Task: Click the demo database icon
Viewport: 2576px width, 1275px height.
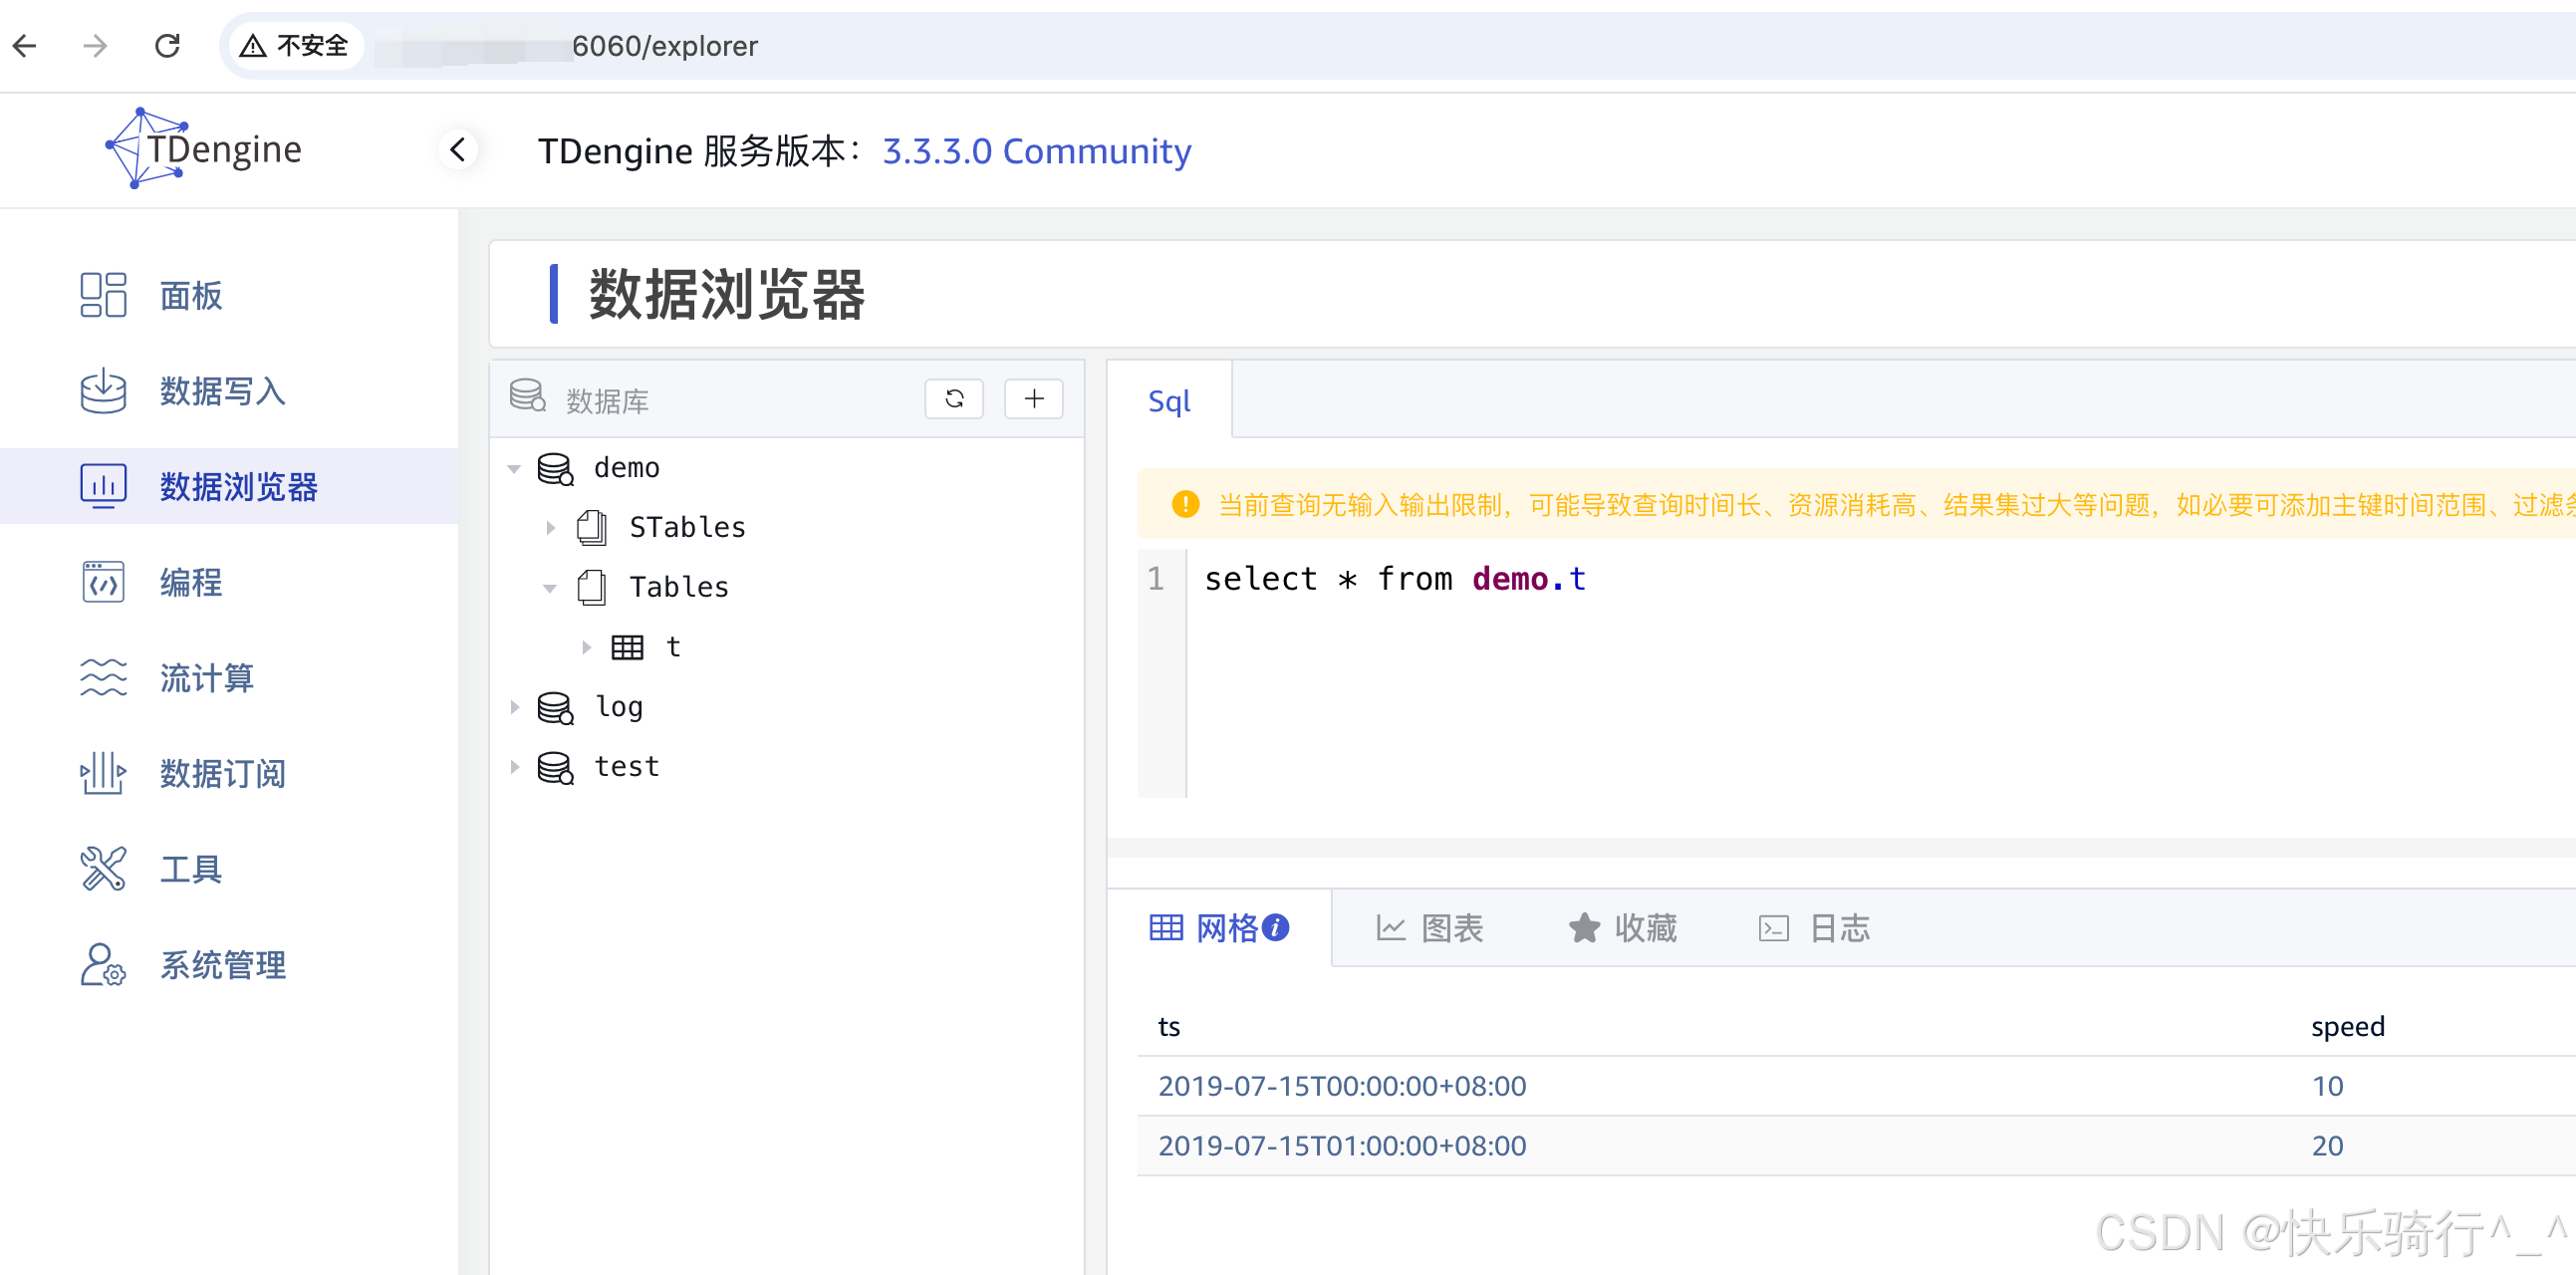Action: tap(555, 468)
